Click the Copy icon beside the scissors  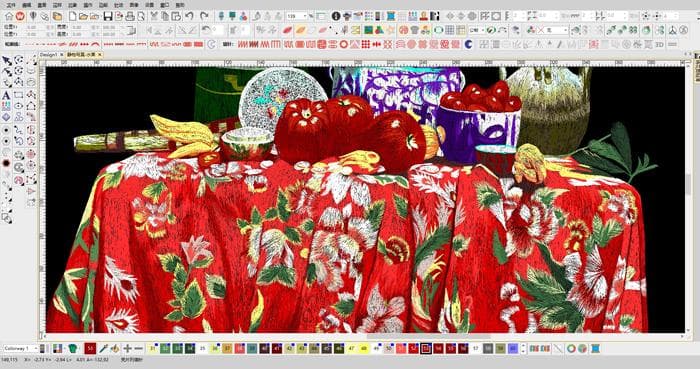point(165,17)
